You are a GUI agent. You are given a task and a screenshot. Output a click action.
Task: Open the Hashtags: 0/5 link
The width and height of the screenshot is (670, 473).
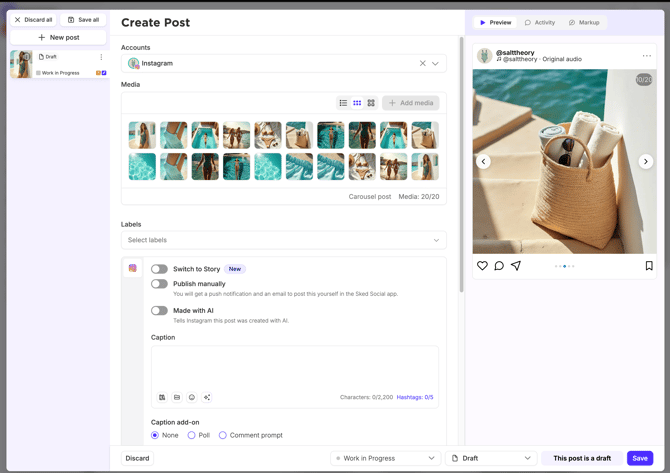coord(415,397)
